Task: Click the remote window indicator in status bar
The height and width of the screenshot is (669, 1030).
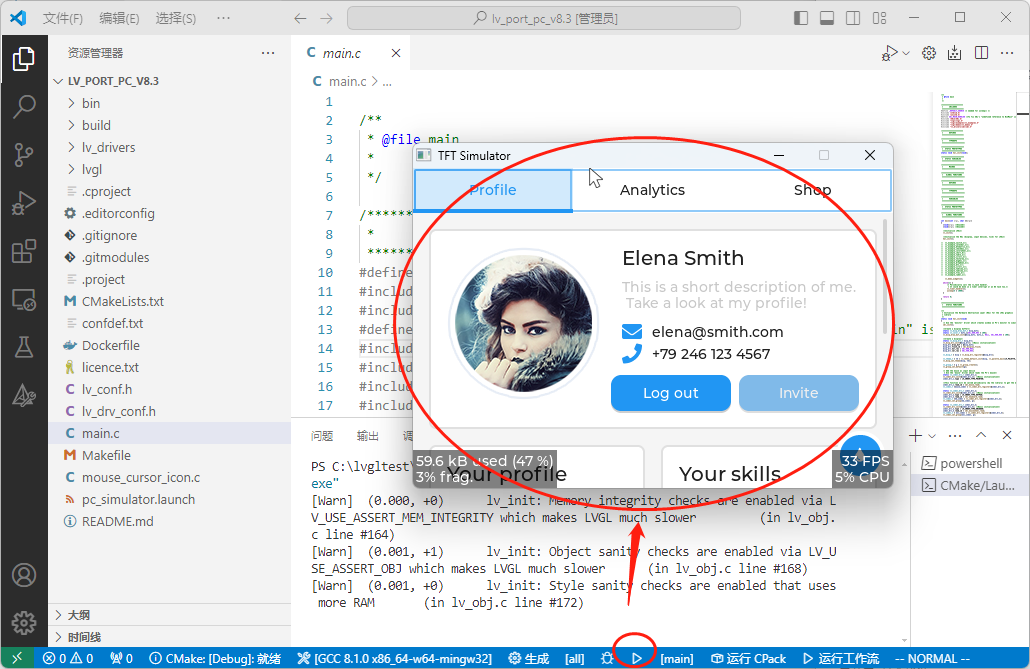Action: 17,658
